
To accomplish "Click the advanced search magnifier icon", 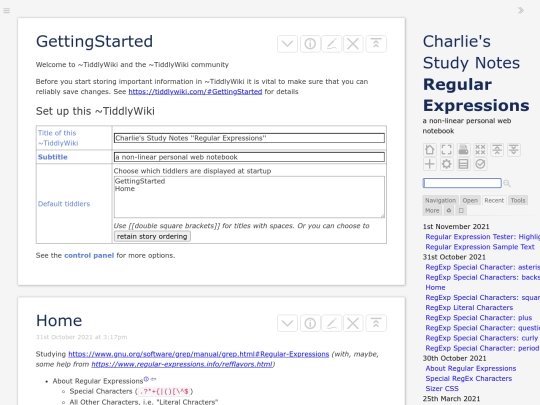I will (507, 183).
